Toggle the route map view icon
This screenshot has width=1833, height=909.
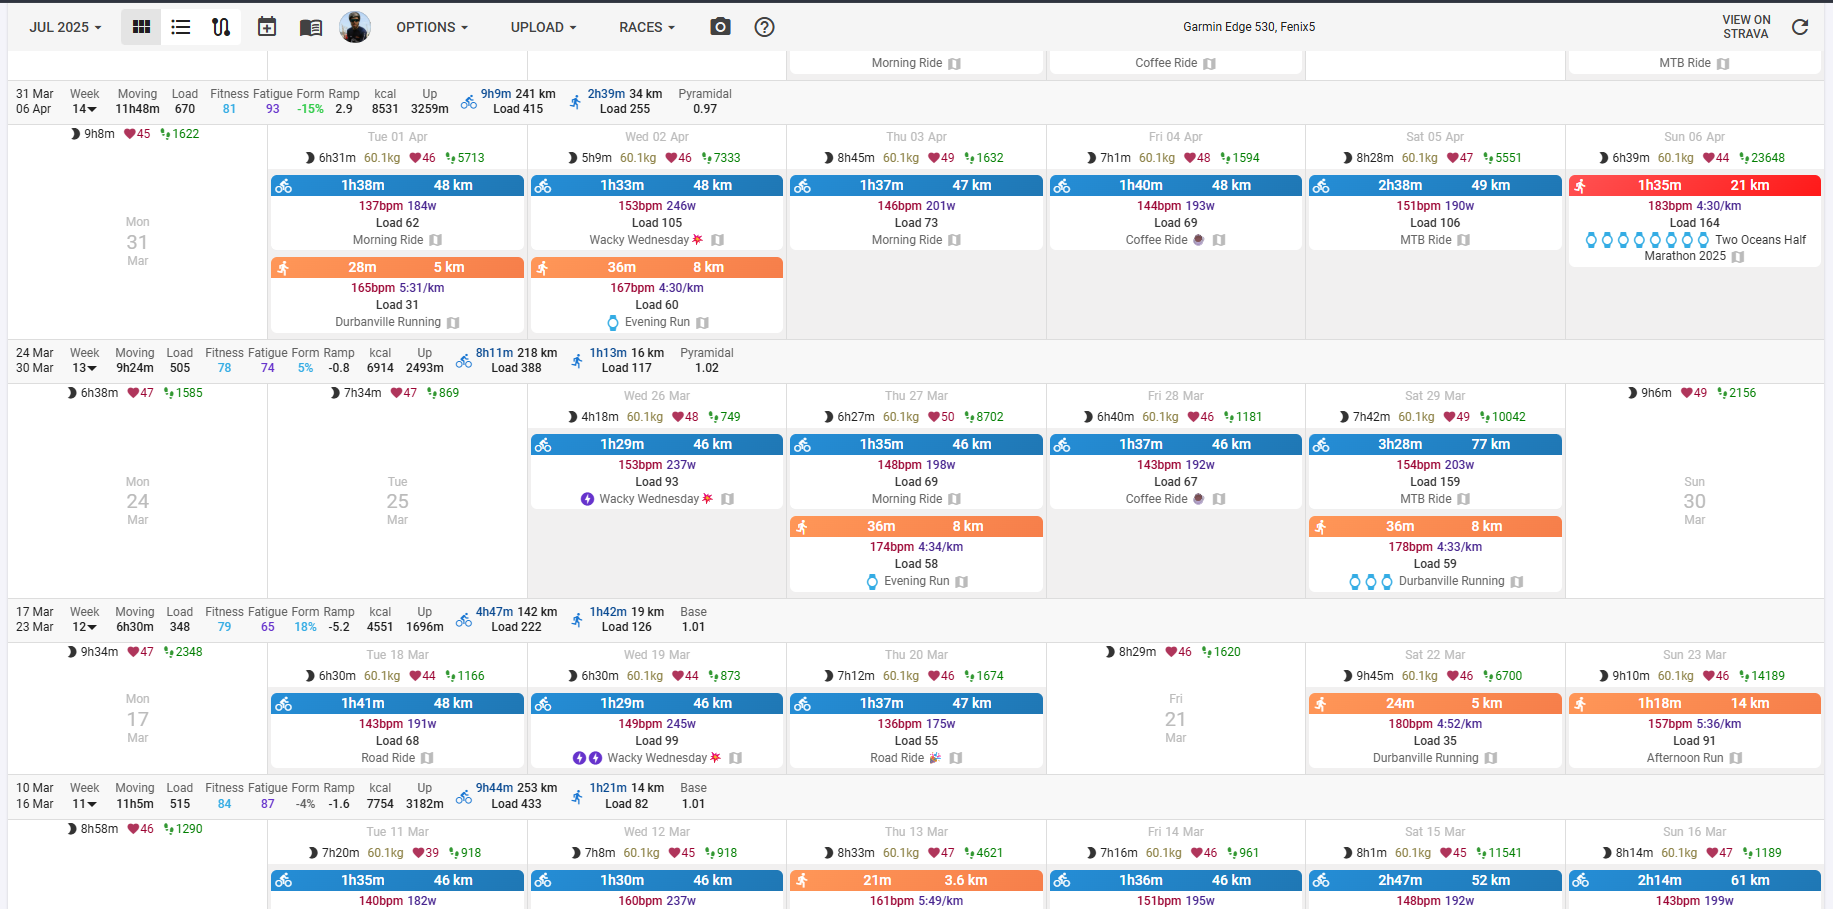click(221, 27)
